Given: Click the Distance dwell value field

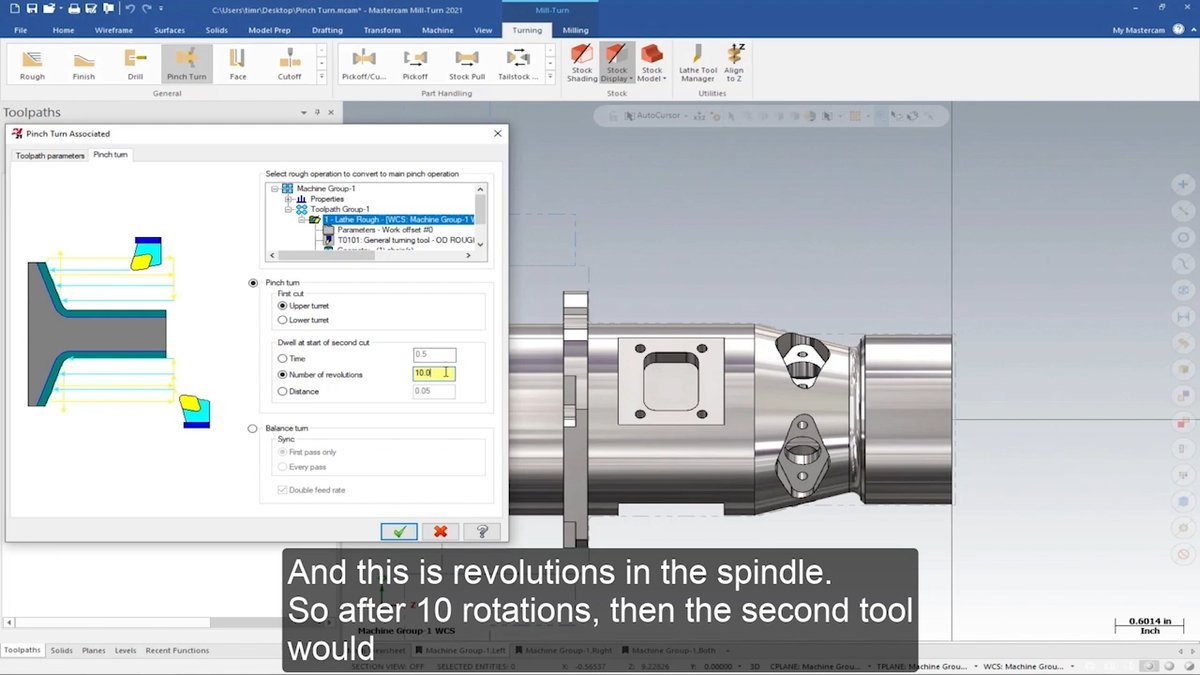Looking at the screenshot, I should (434, 391).
